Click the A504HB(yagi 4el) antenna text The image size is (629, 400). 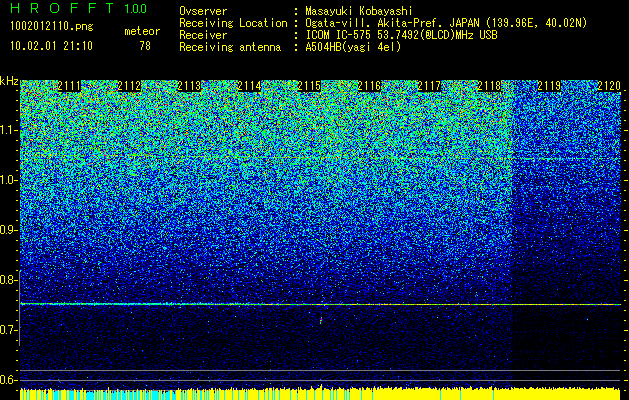[353, 47]
